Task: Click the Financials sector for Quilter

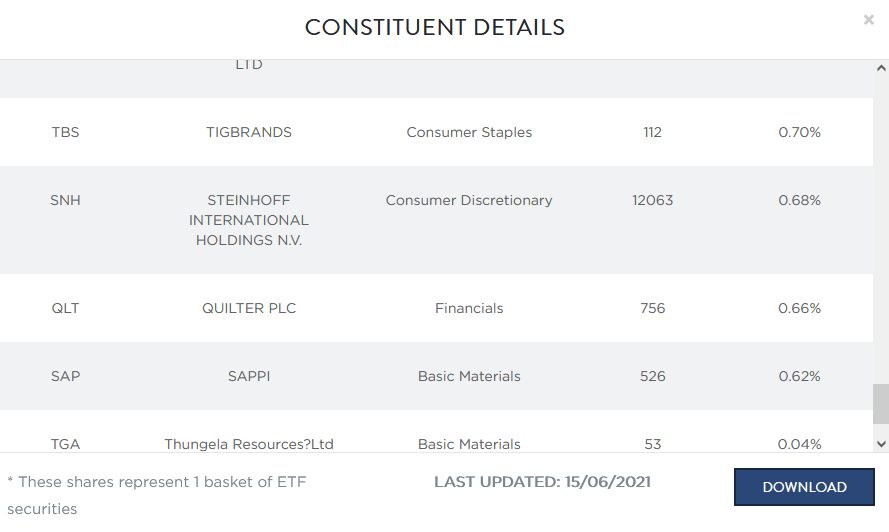Action: [469, 308]
